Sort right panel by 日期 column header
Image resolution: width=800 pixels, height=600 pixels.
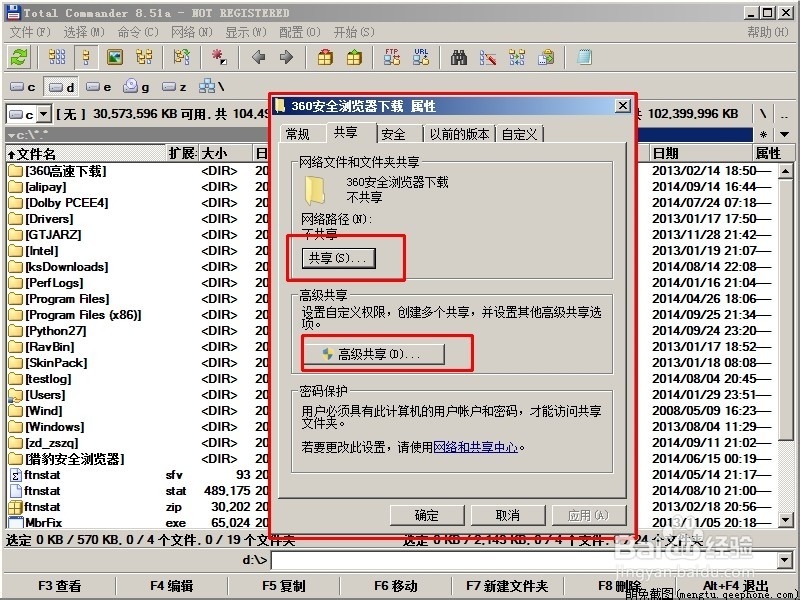click(700, 154)
